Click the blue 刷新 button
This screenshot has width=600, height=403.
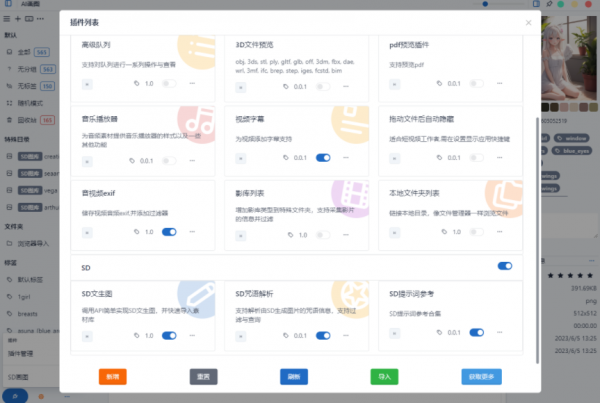click(x=294, y=377)
